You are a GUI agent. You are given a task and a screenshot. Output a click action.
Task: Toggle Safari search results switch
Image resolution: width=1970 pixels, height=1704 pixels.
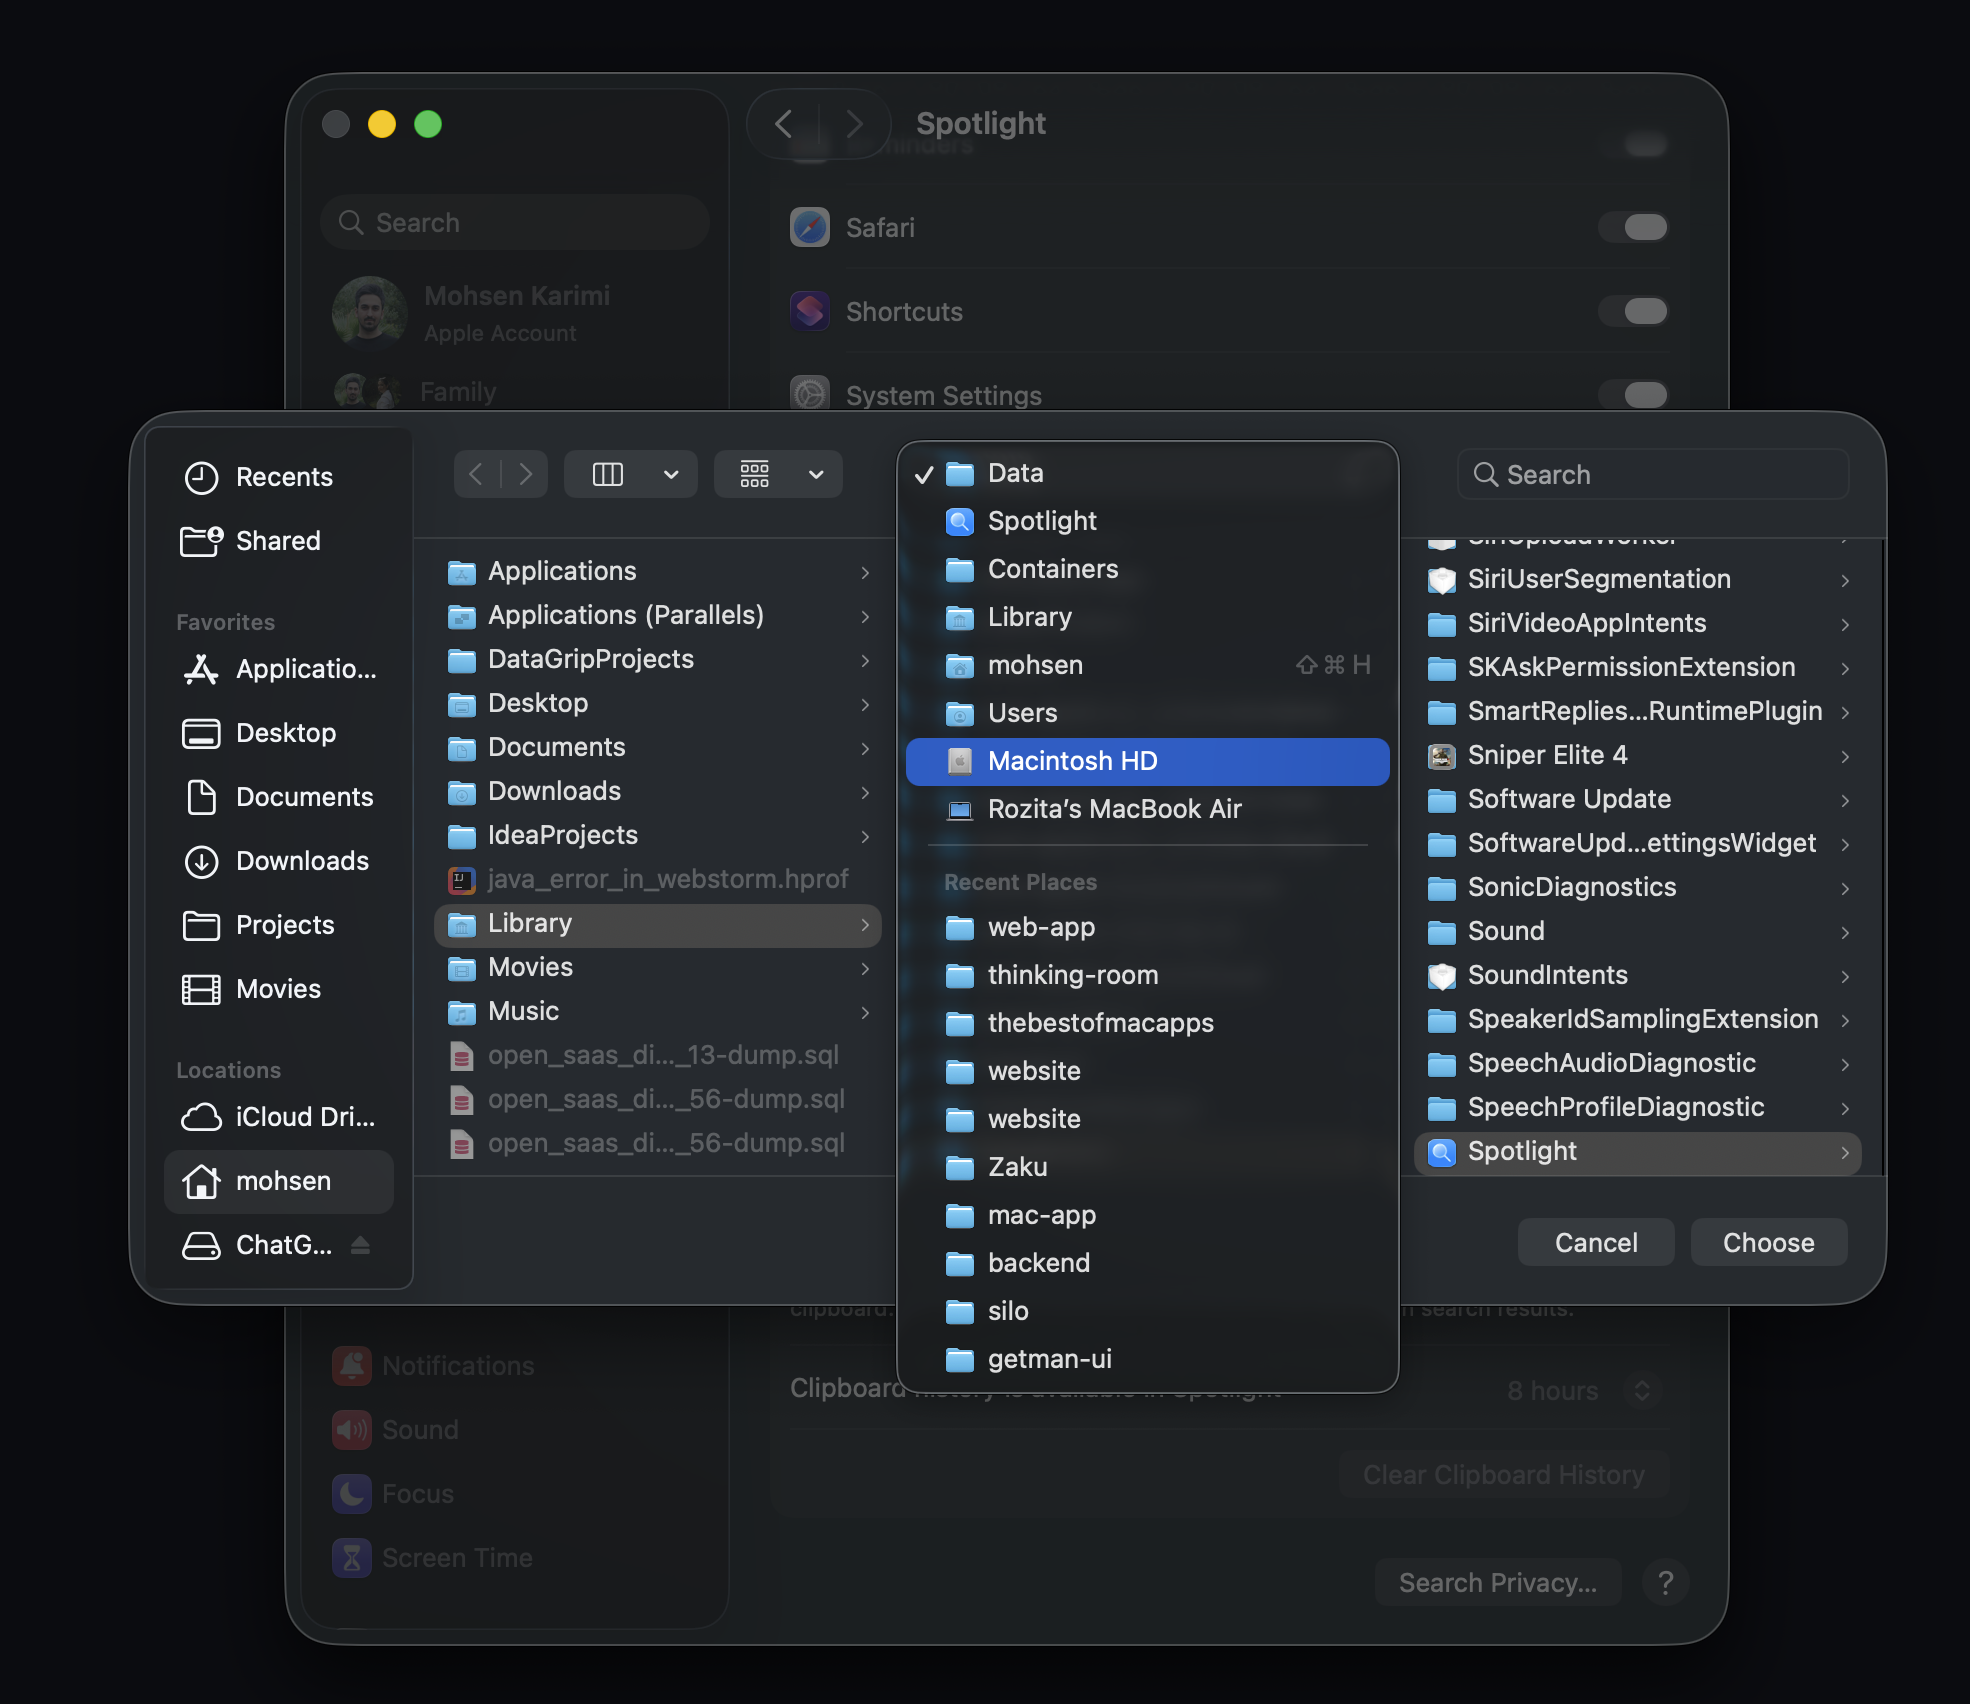pos(1633,227)
